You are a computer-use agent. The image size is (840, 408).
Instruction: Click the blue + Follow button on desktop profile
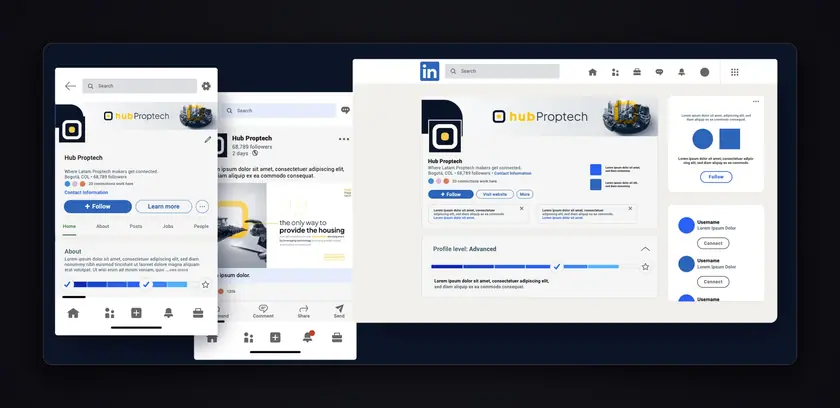(451, 194)
